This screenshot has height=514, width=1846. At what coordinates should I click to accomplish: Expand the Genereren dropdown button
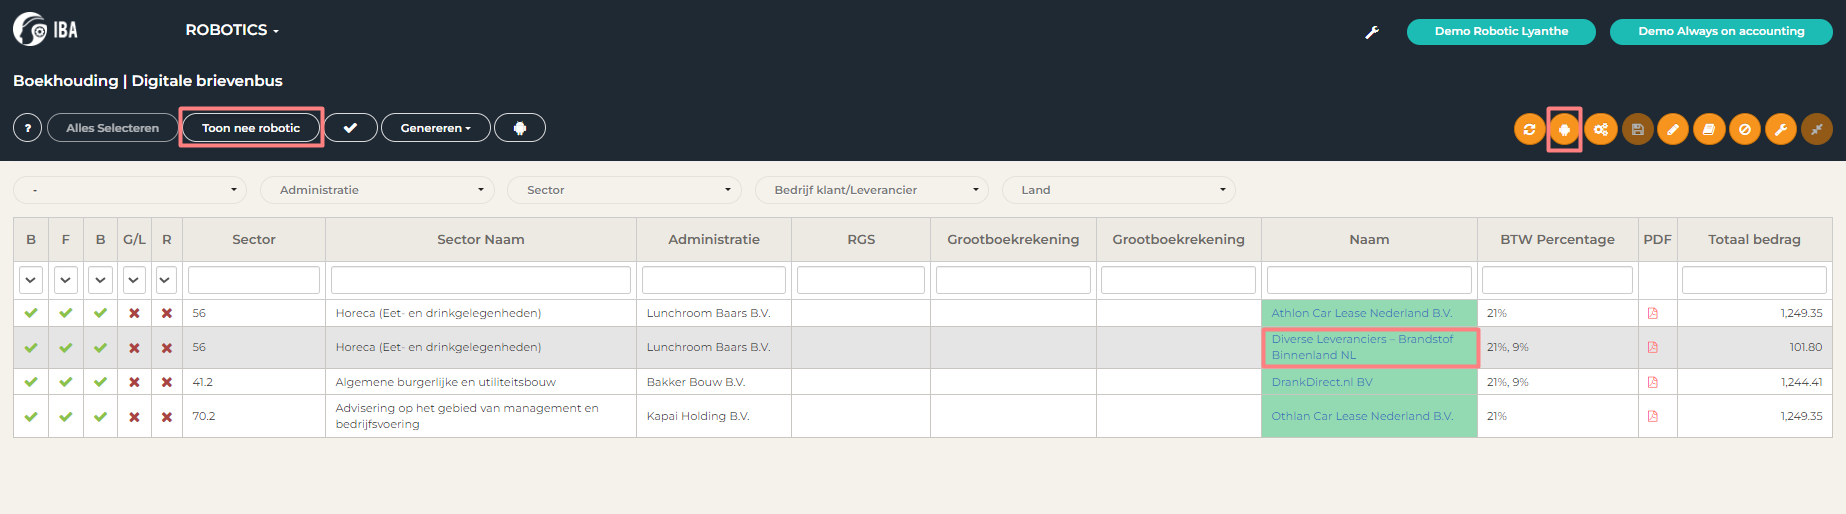(x=436, y=128)
